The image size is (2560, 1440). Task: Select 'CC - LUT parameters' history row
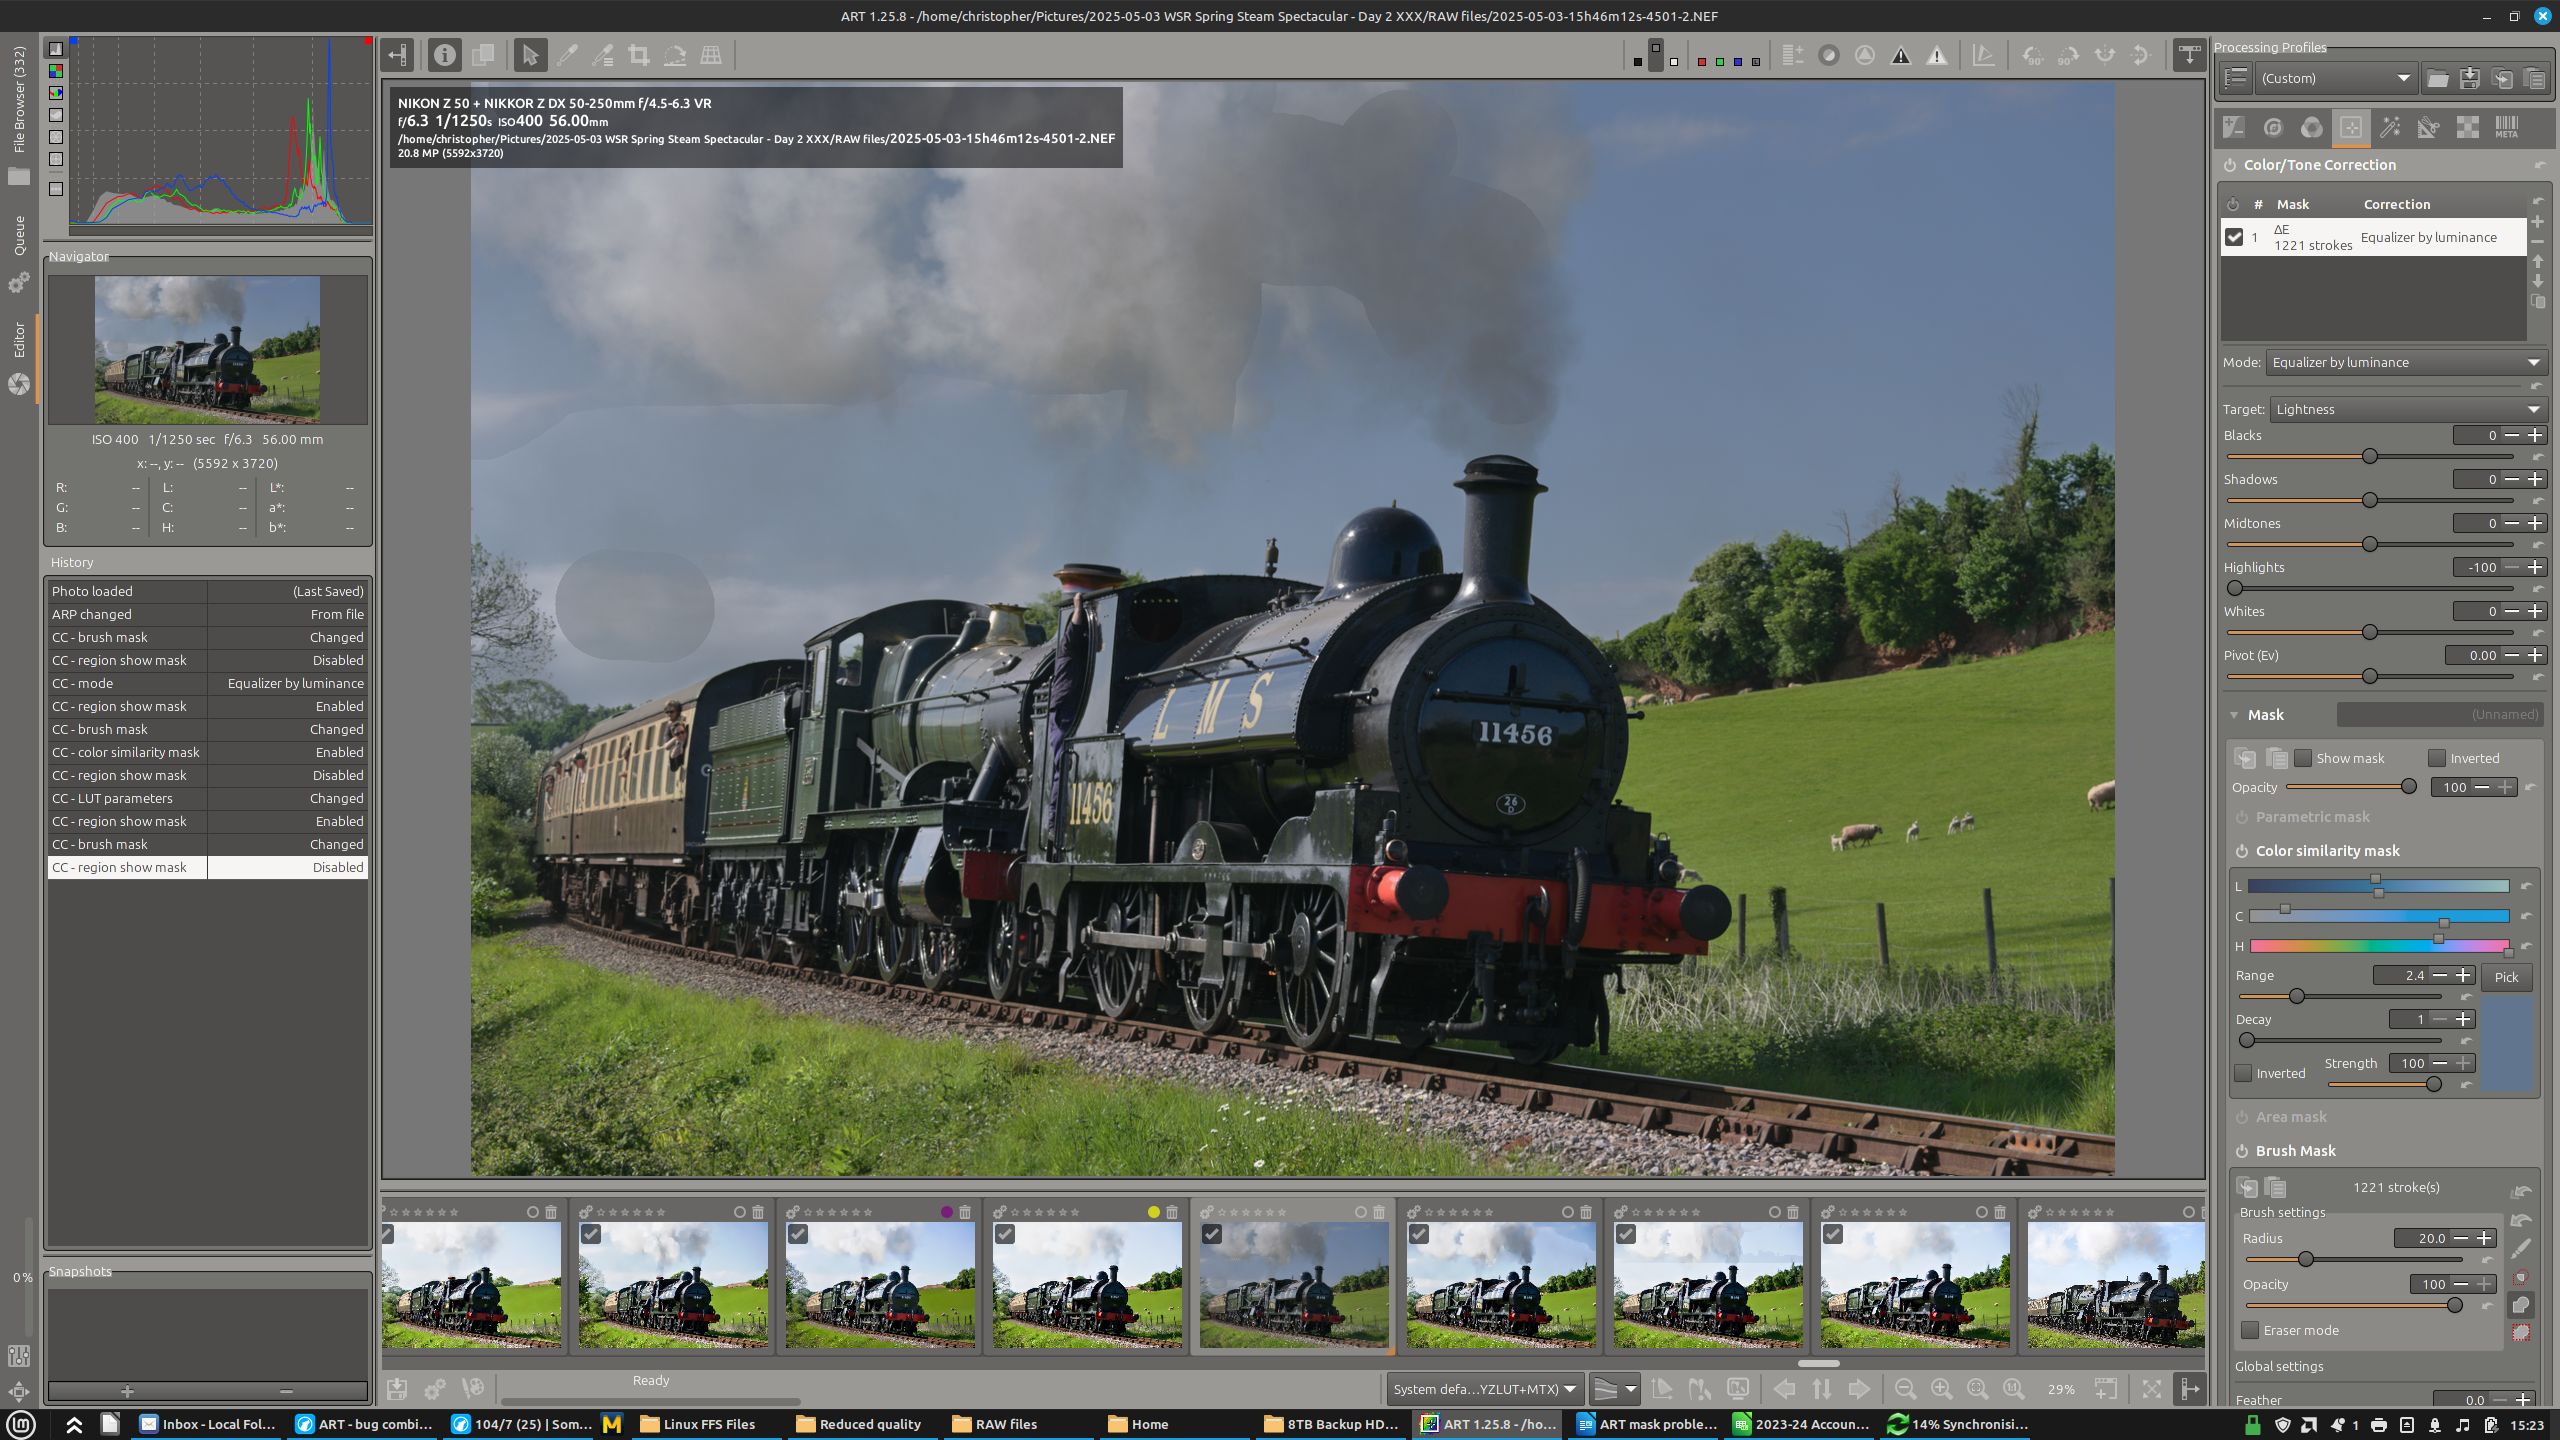pyautogui.click(x=208, y=798)
